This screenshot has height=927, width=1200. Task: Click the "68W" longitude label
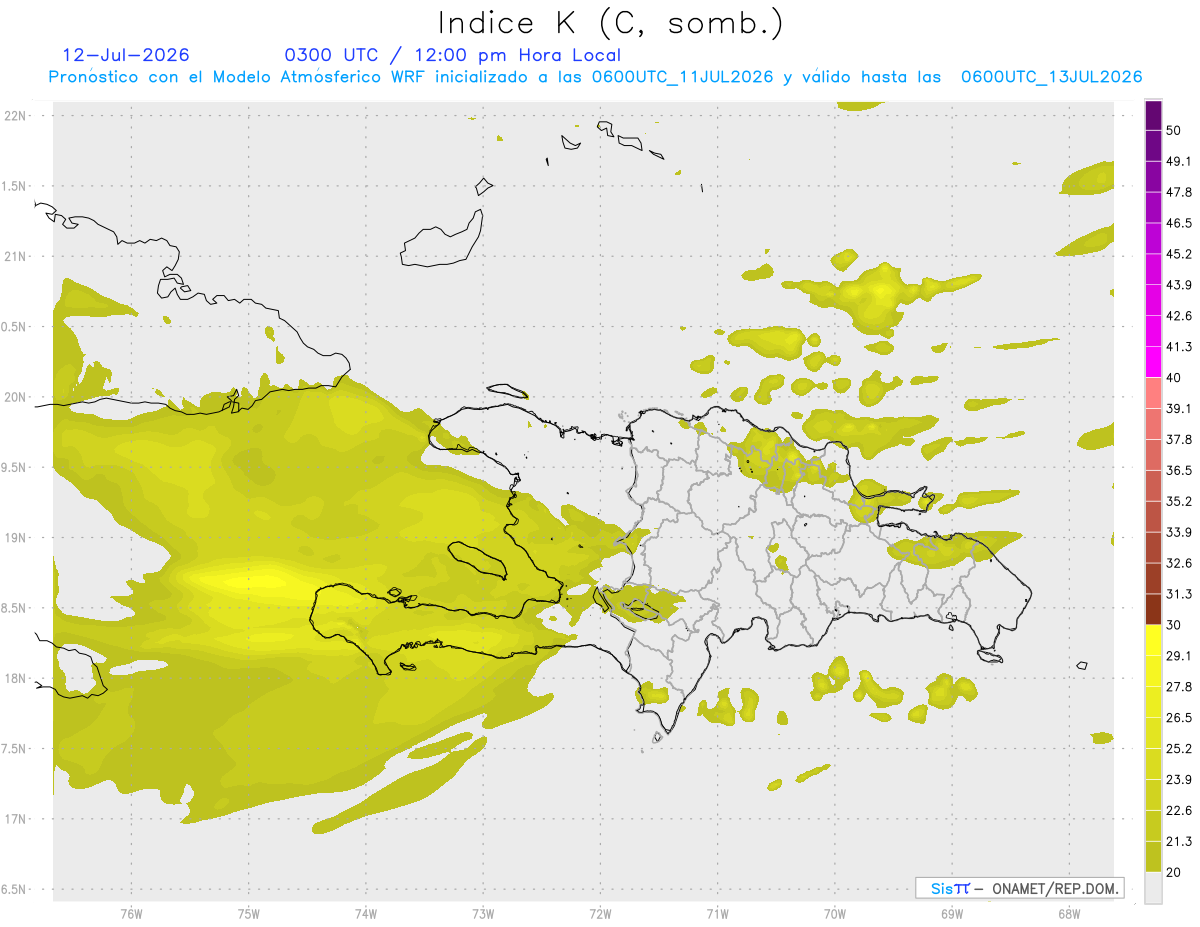point(1069,913)
